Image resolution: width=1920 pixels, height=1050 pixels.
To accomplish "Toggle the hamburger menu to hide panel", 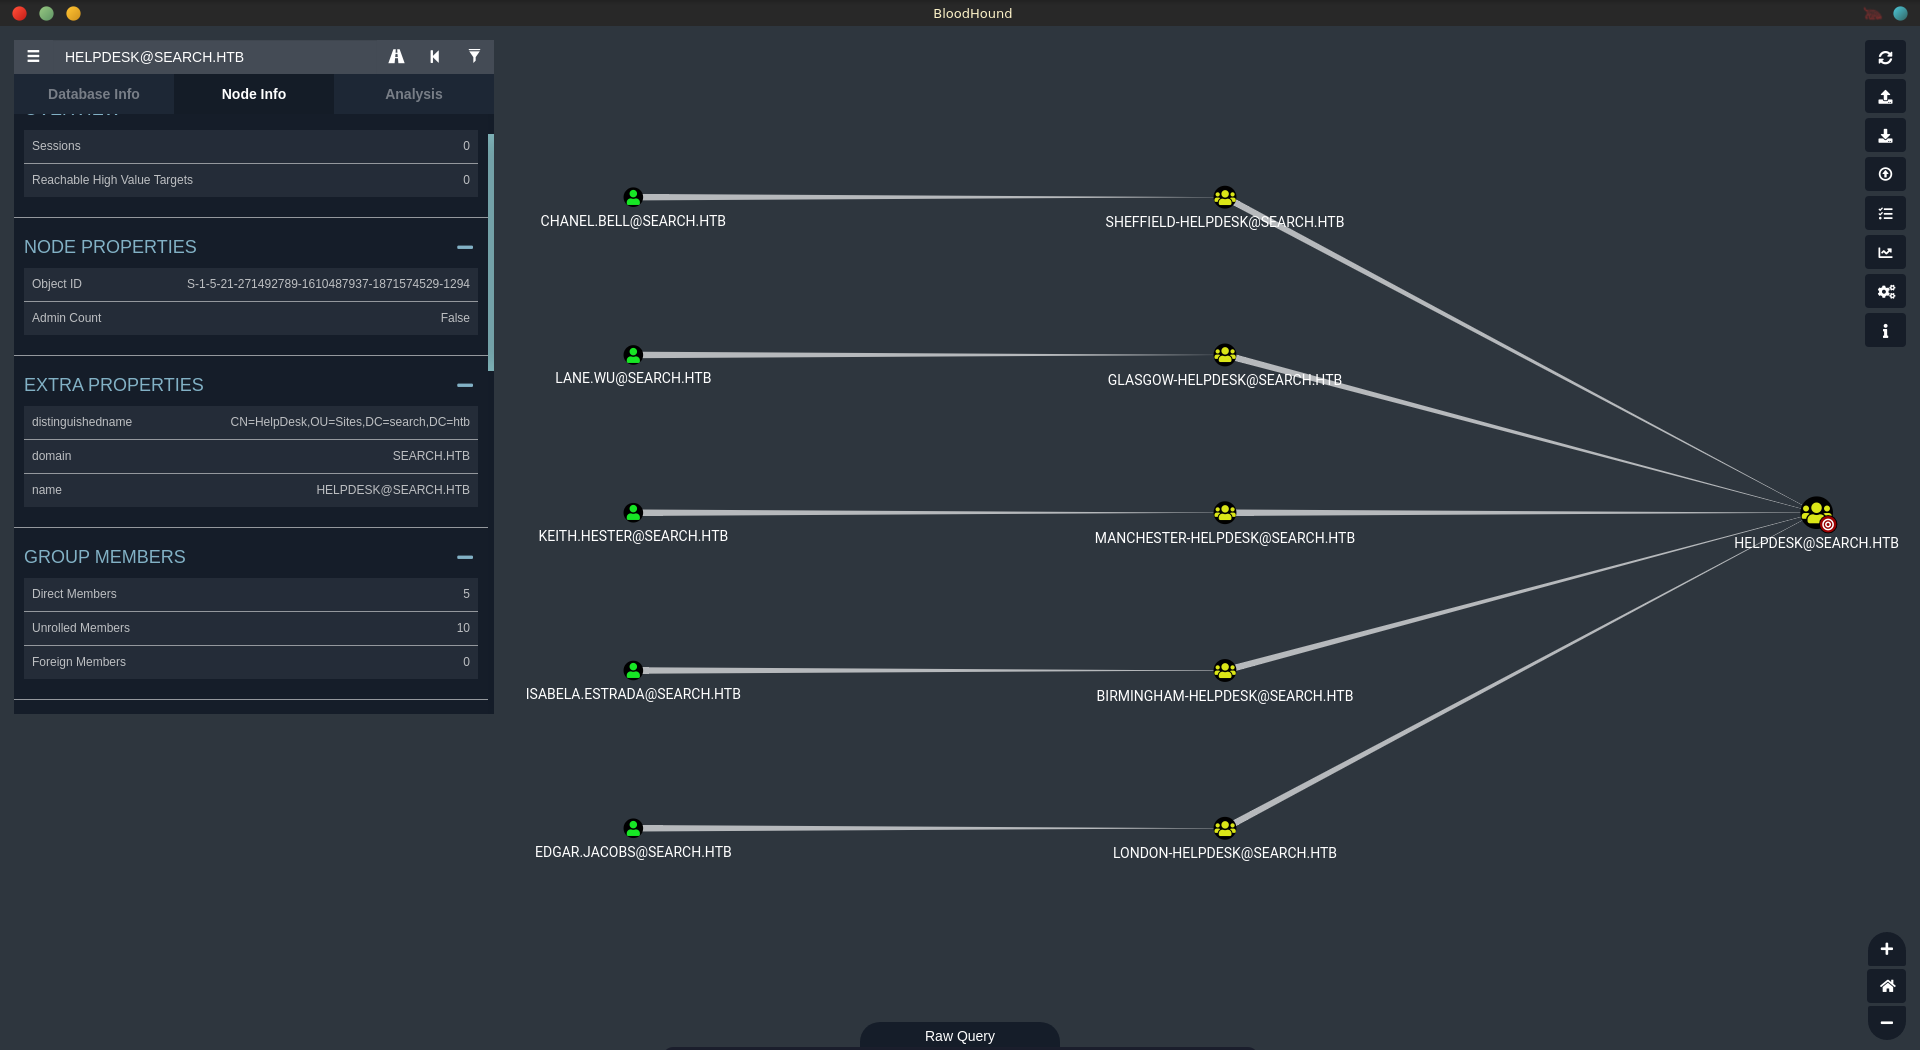I will [x=33, y=57].
